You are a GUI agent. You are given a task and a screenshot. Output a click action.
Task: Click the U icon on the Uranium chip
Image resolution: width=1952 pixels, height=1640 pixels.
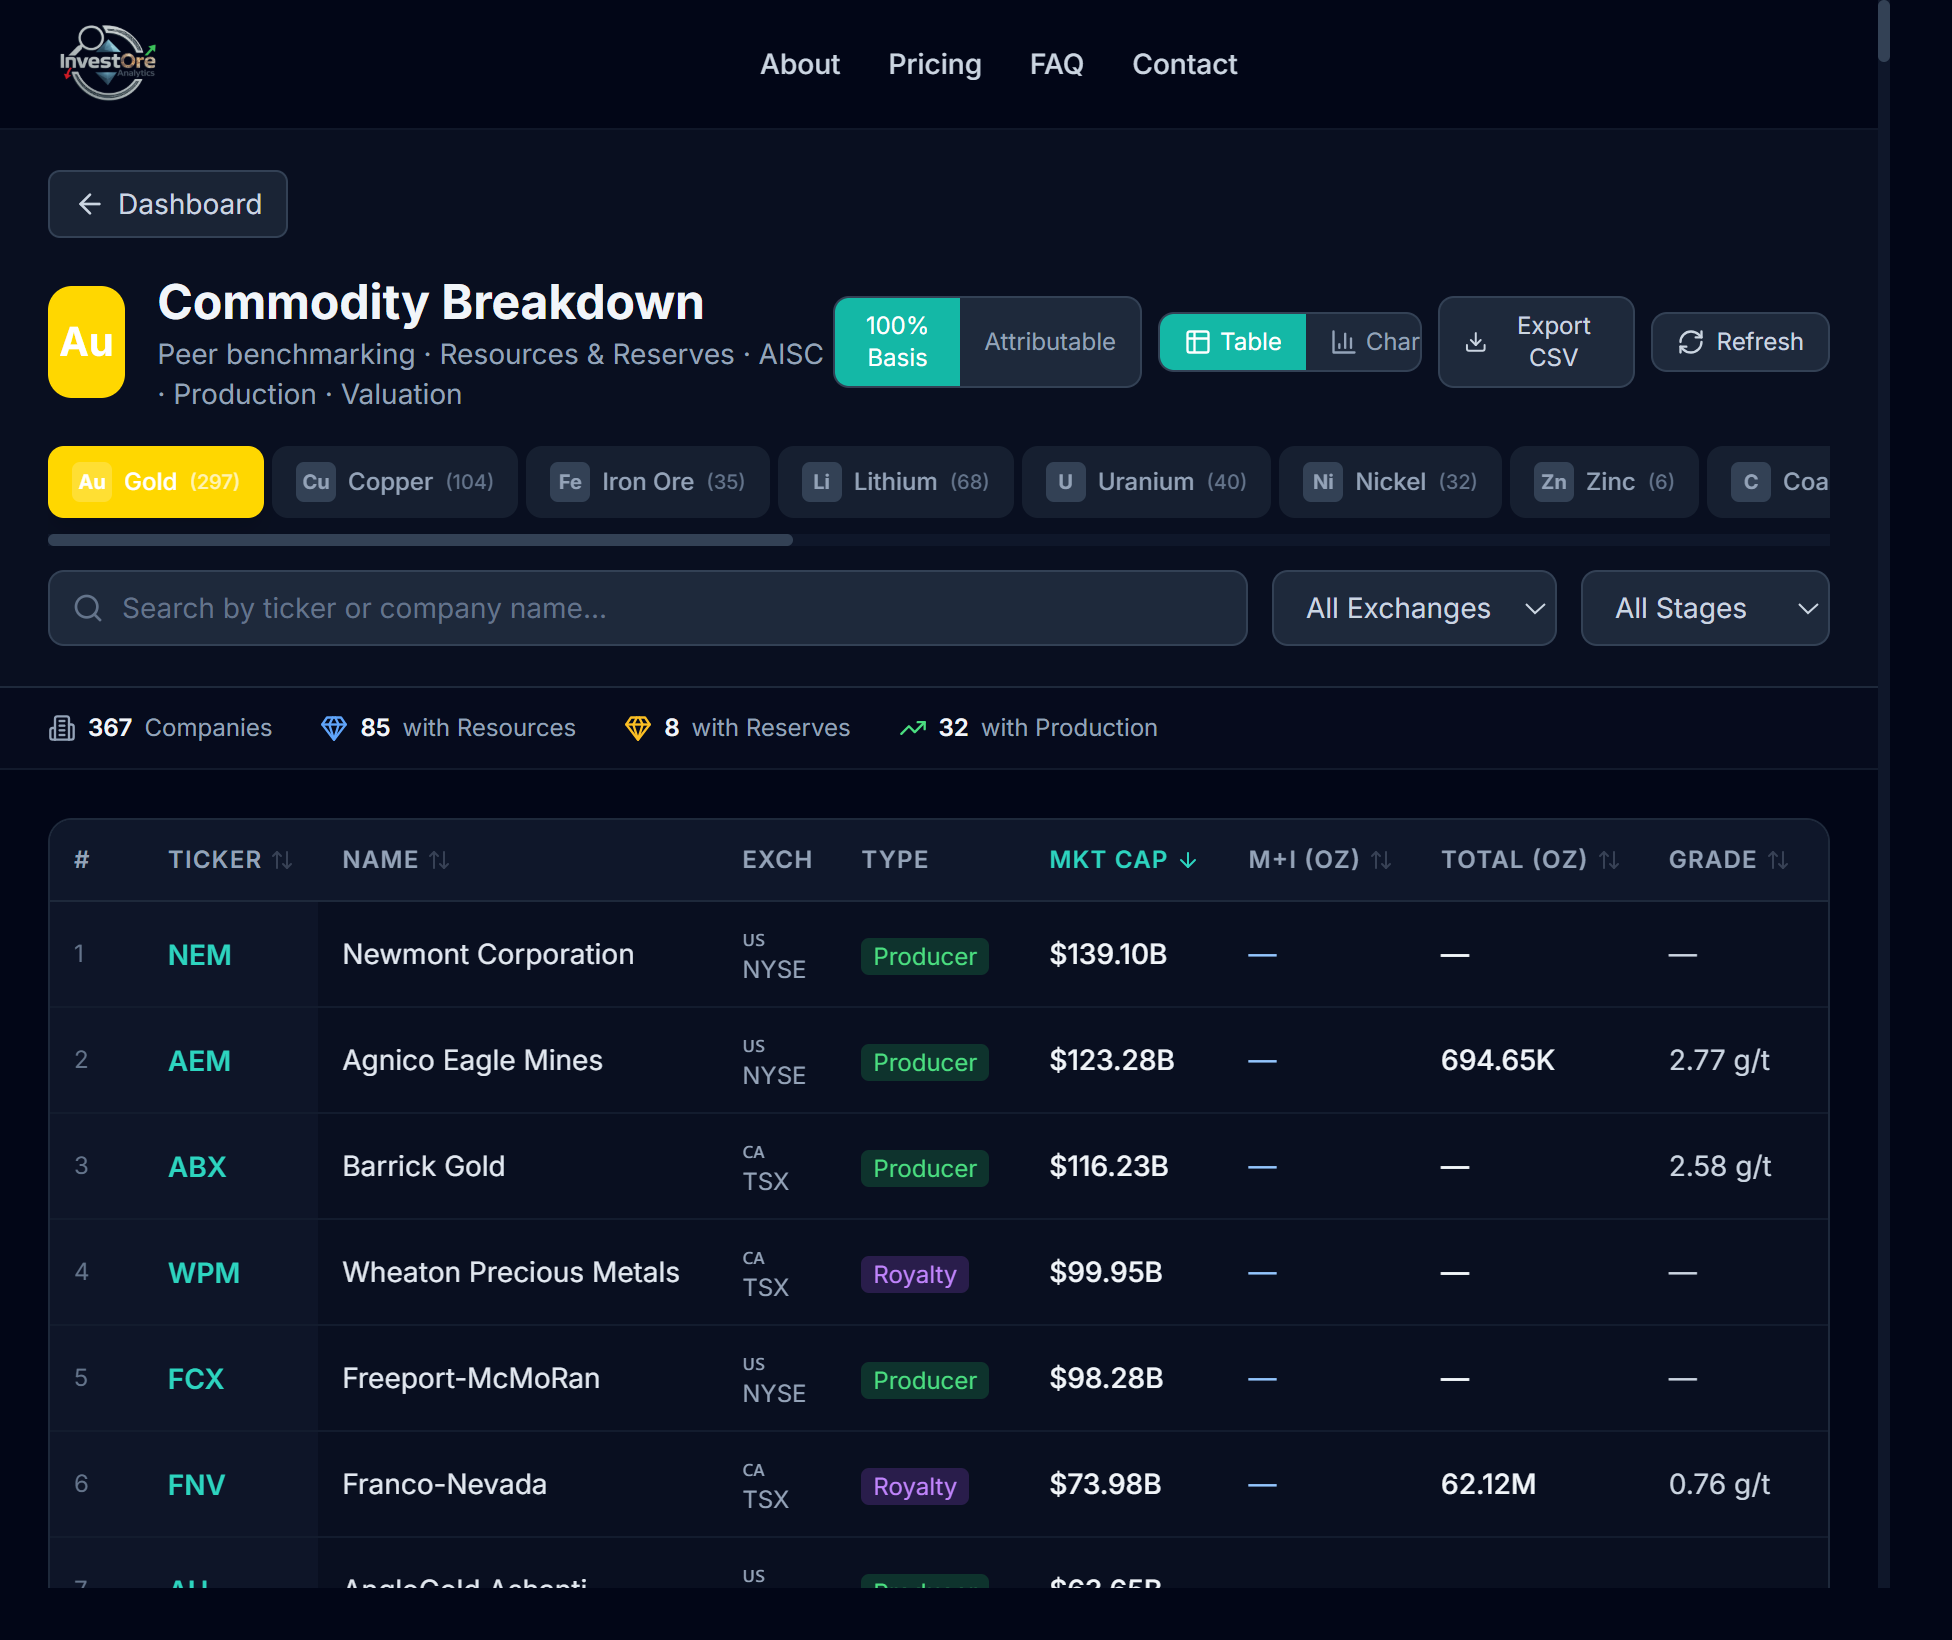[x=1066, y=482]
